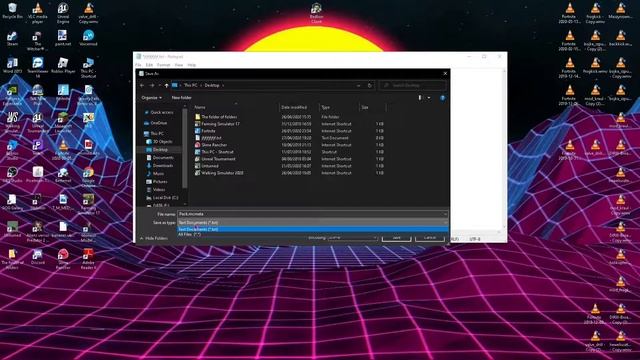
Task: Select Downloads in navigation pane
Action: point(163,166)
